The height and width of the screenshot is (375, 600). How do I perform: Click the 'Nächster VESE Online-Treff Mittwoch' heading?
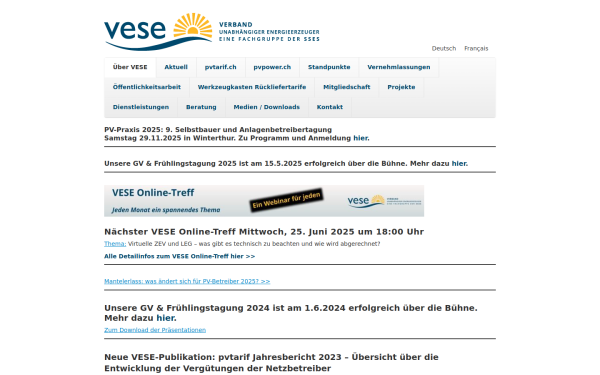click(264, 232)
